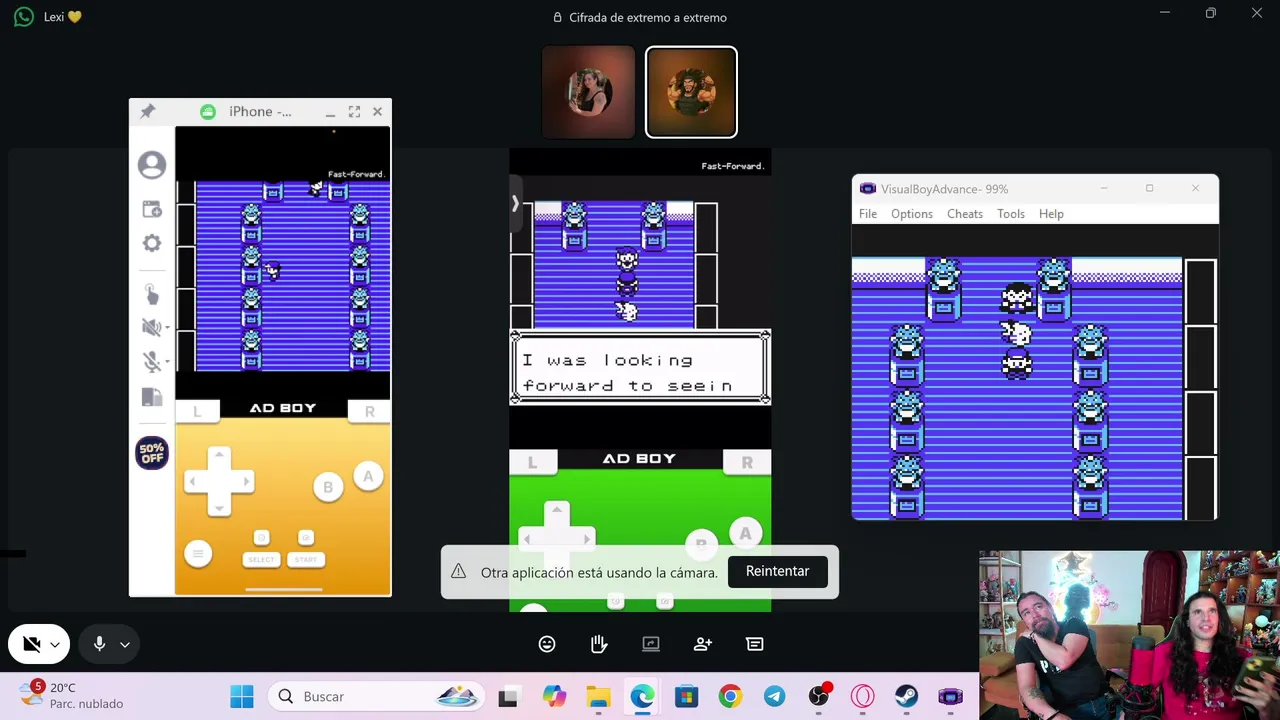Tap START in yellow AD BOY emulator

(x=306, y=559)
